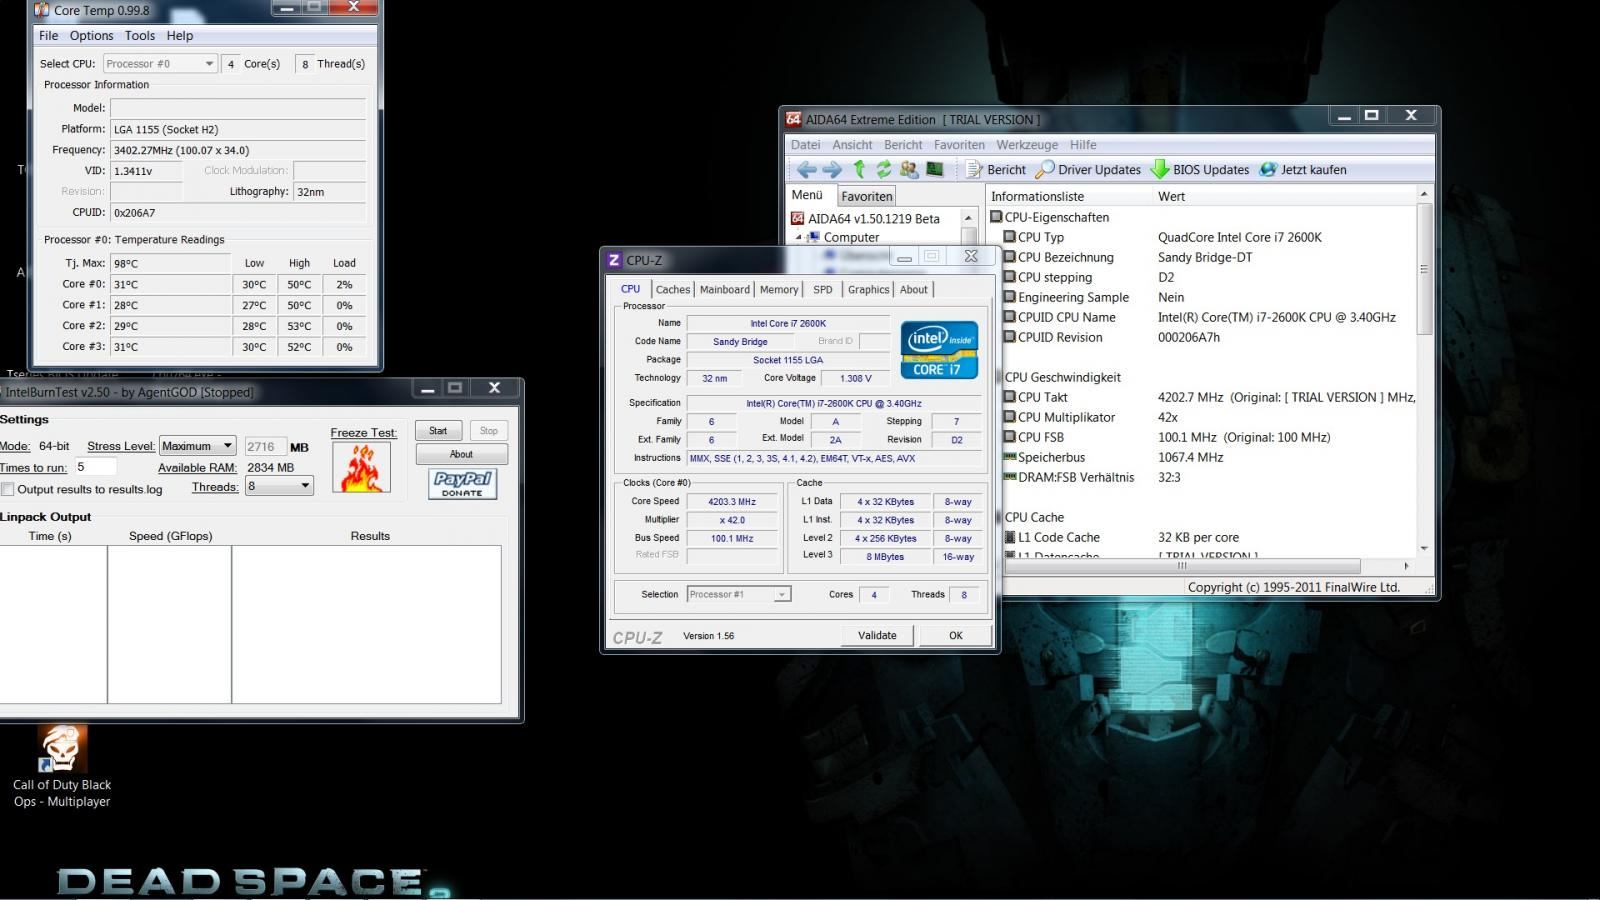Open the Options menu in Core Temp
This screenshot has width=1600, height=900.
coord(91,35)
